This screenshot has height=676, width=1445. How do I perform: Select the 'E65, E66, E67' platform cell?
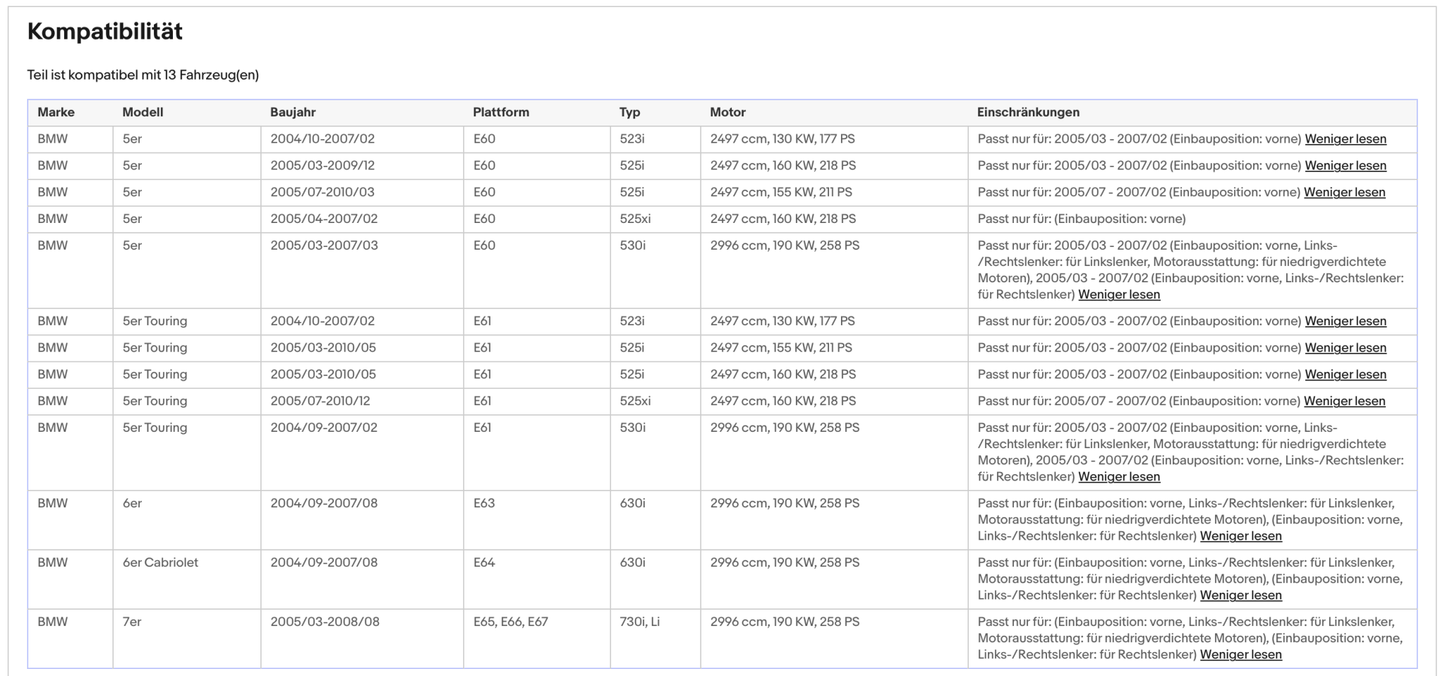click(511, 622)
